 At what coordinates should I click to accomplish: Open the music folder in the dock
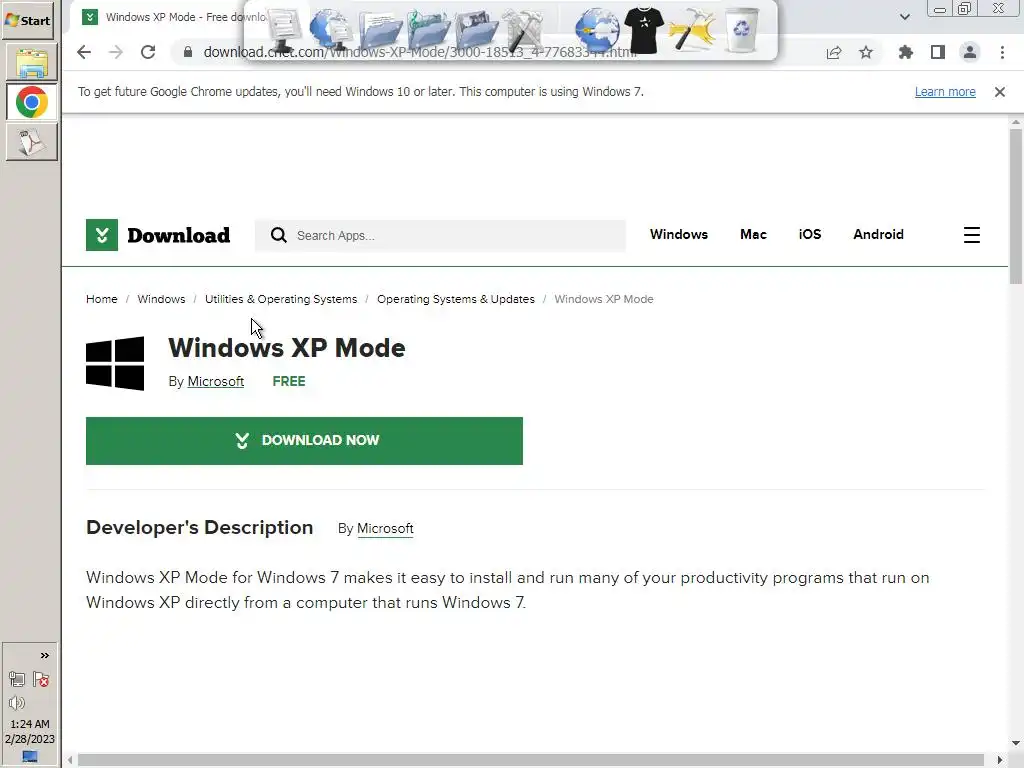(x=428, y=29)
